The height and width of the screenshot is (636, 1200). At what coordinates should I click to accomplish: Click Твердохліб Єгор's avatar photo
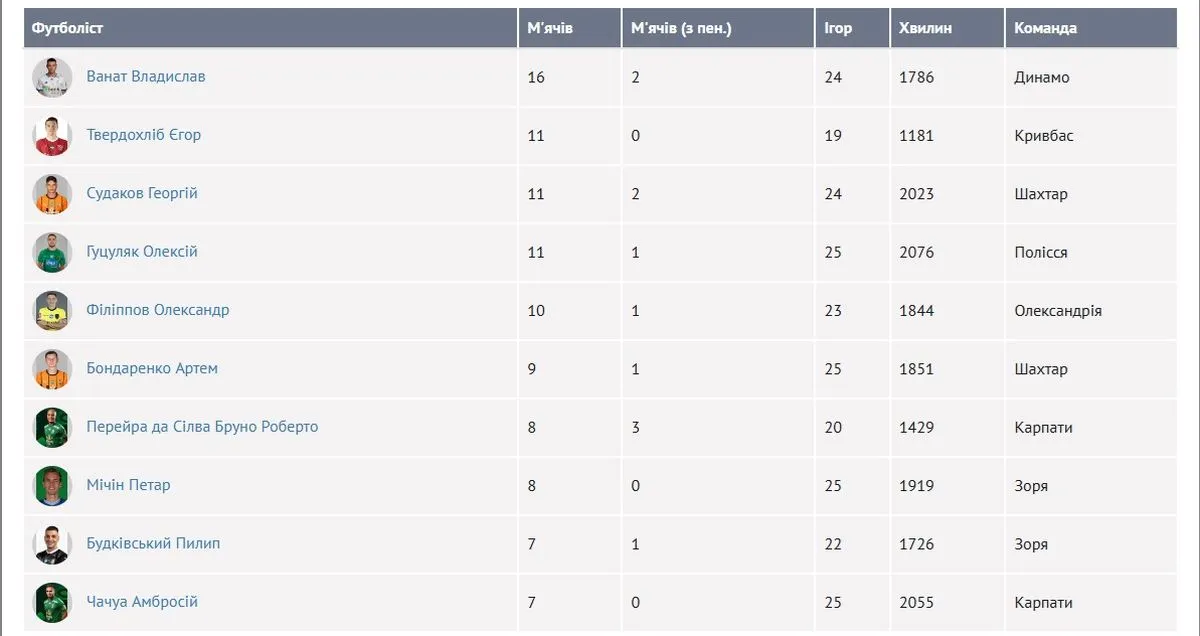52,136
